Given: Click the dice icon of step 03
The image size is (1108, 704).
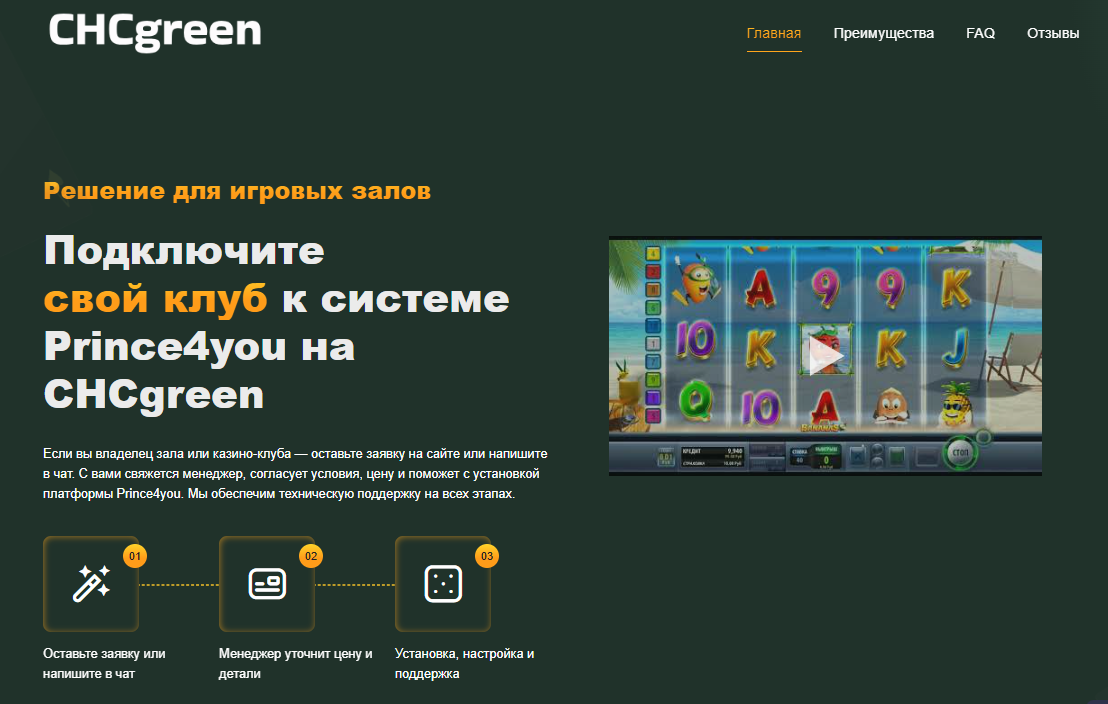Looking at the screenshot, I should point(443,584).
